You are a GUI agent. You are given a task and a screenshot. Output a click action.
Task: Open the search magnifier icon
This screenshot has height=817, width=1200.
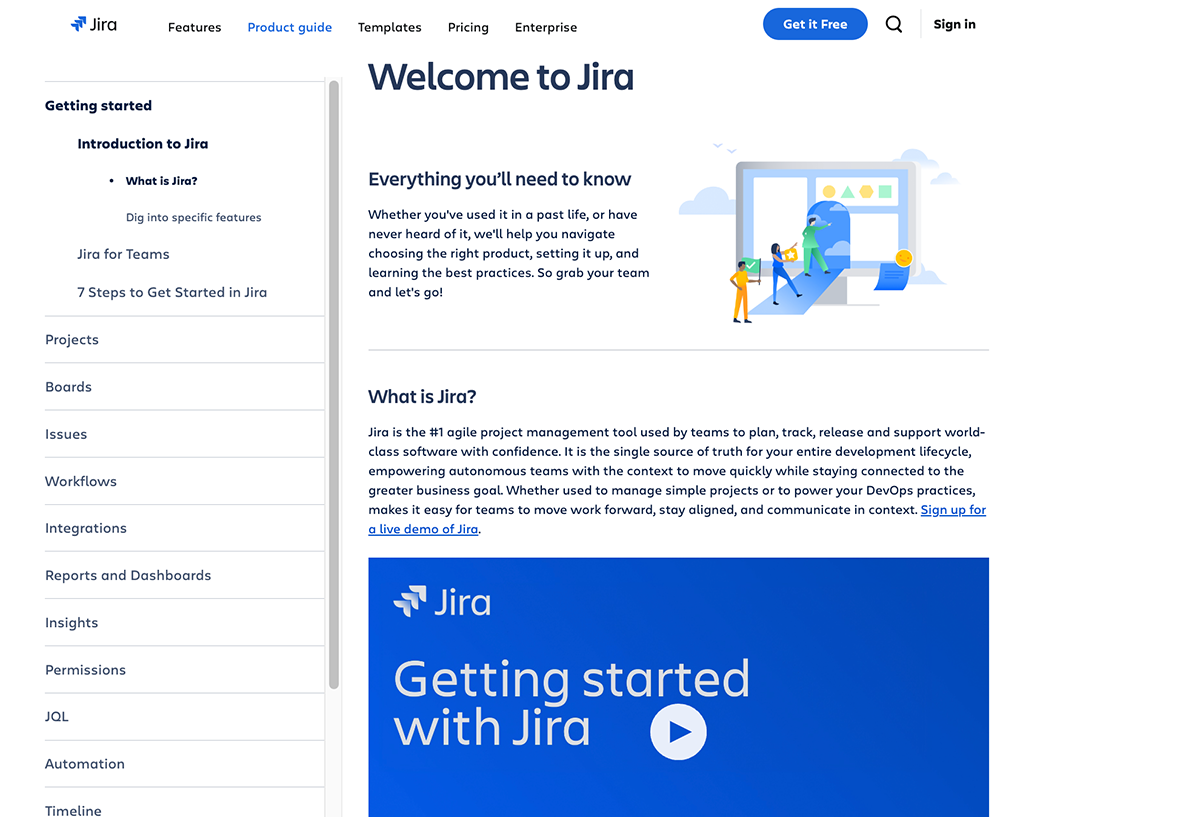[x=893, y=24]
